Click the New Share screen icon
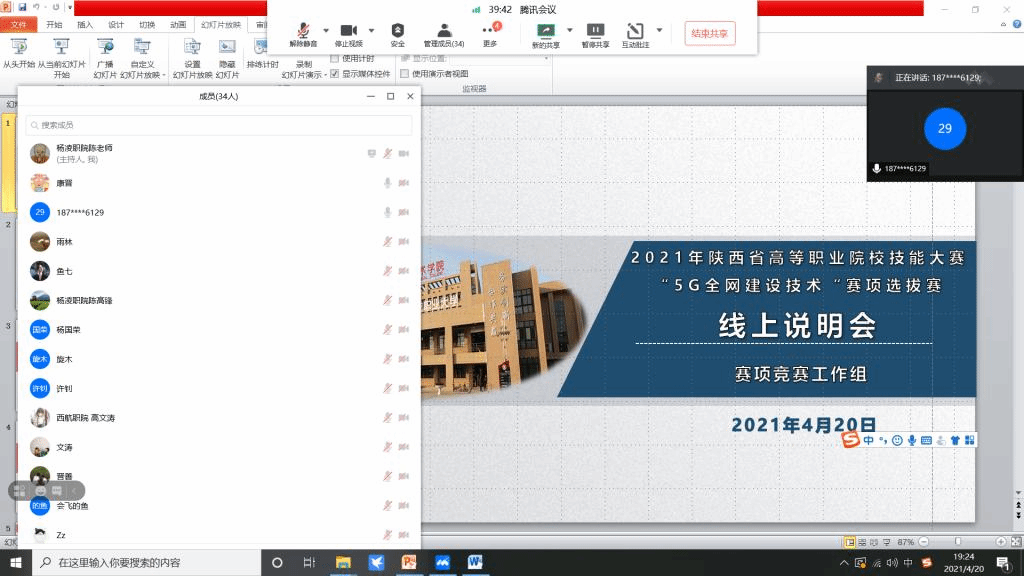 tap(545, 31)
